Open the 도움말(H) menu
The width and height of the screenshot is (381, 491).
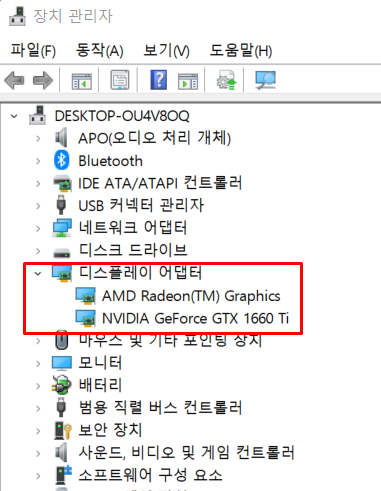coord(241,51)
